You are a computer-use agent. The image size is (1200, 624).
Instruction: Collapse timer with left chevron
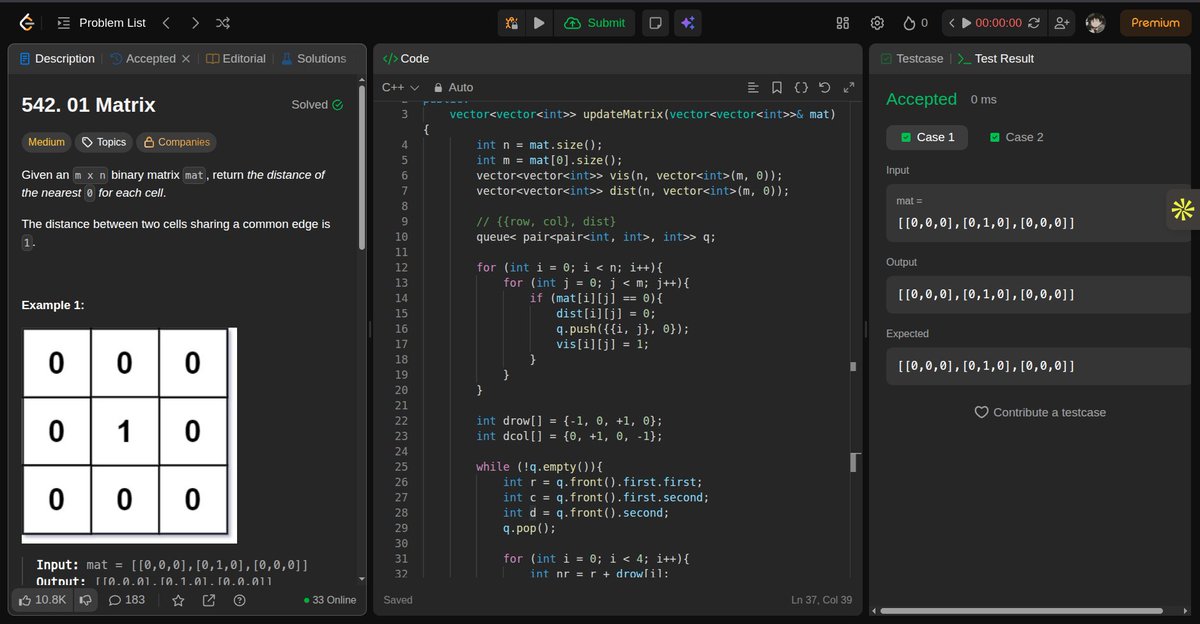pyautogui.click(x=951, y=22)
